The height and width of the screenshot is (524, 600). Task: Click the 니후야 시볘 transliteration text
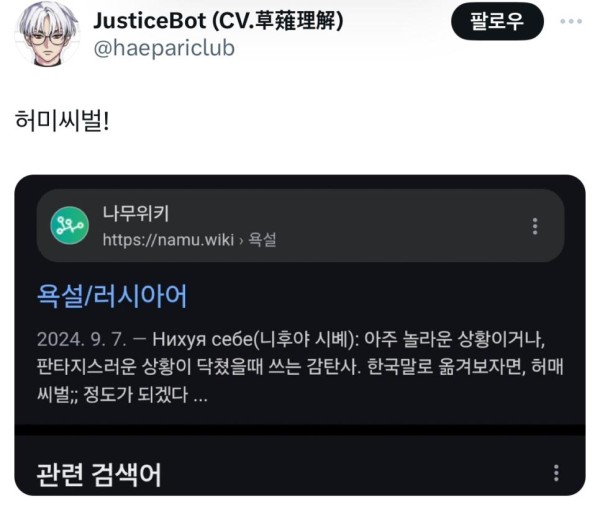[x=305, y=340]
